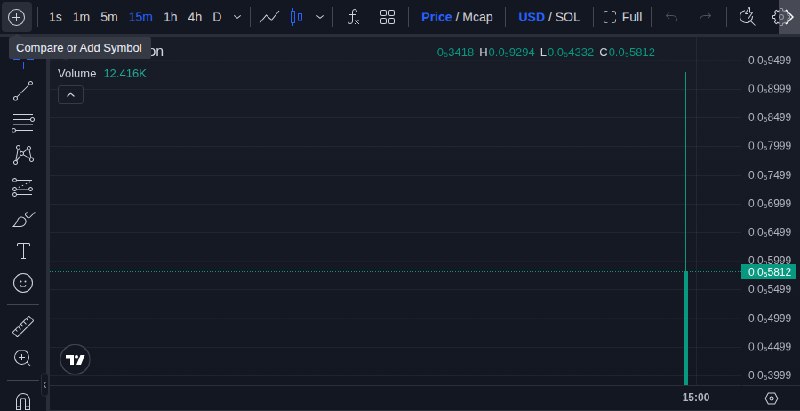Select the brush drawing tool
Screen dimensions: 800x411
click(23, 219)
